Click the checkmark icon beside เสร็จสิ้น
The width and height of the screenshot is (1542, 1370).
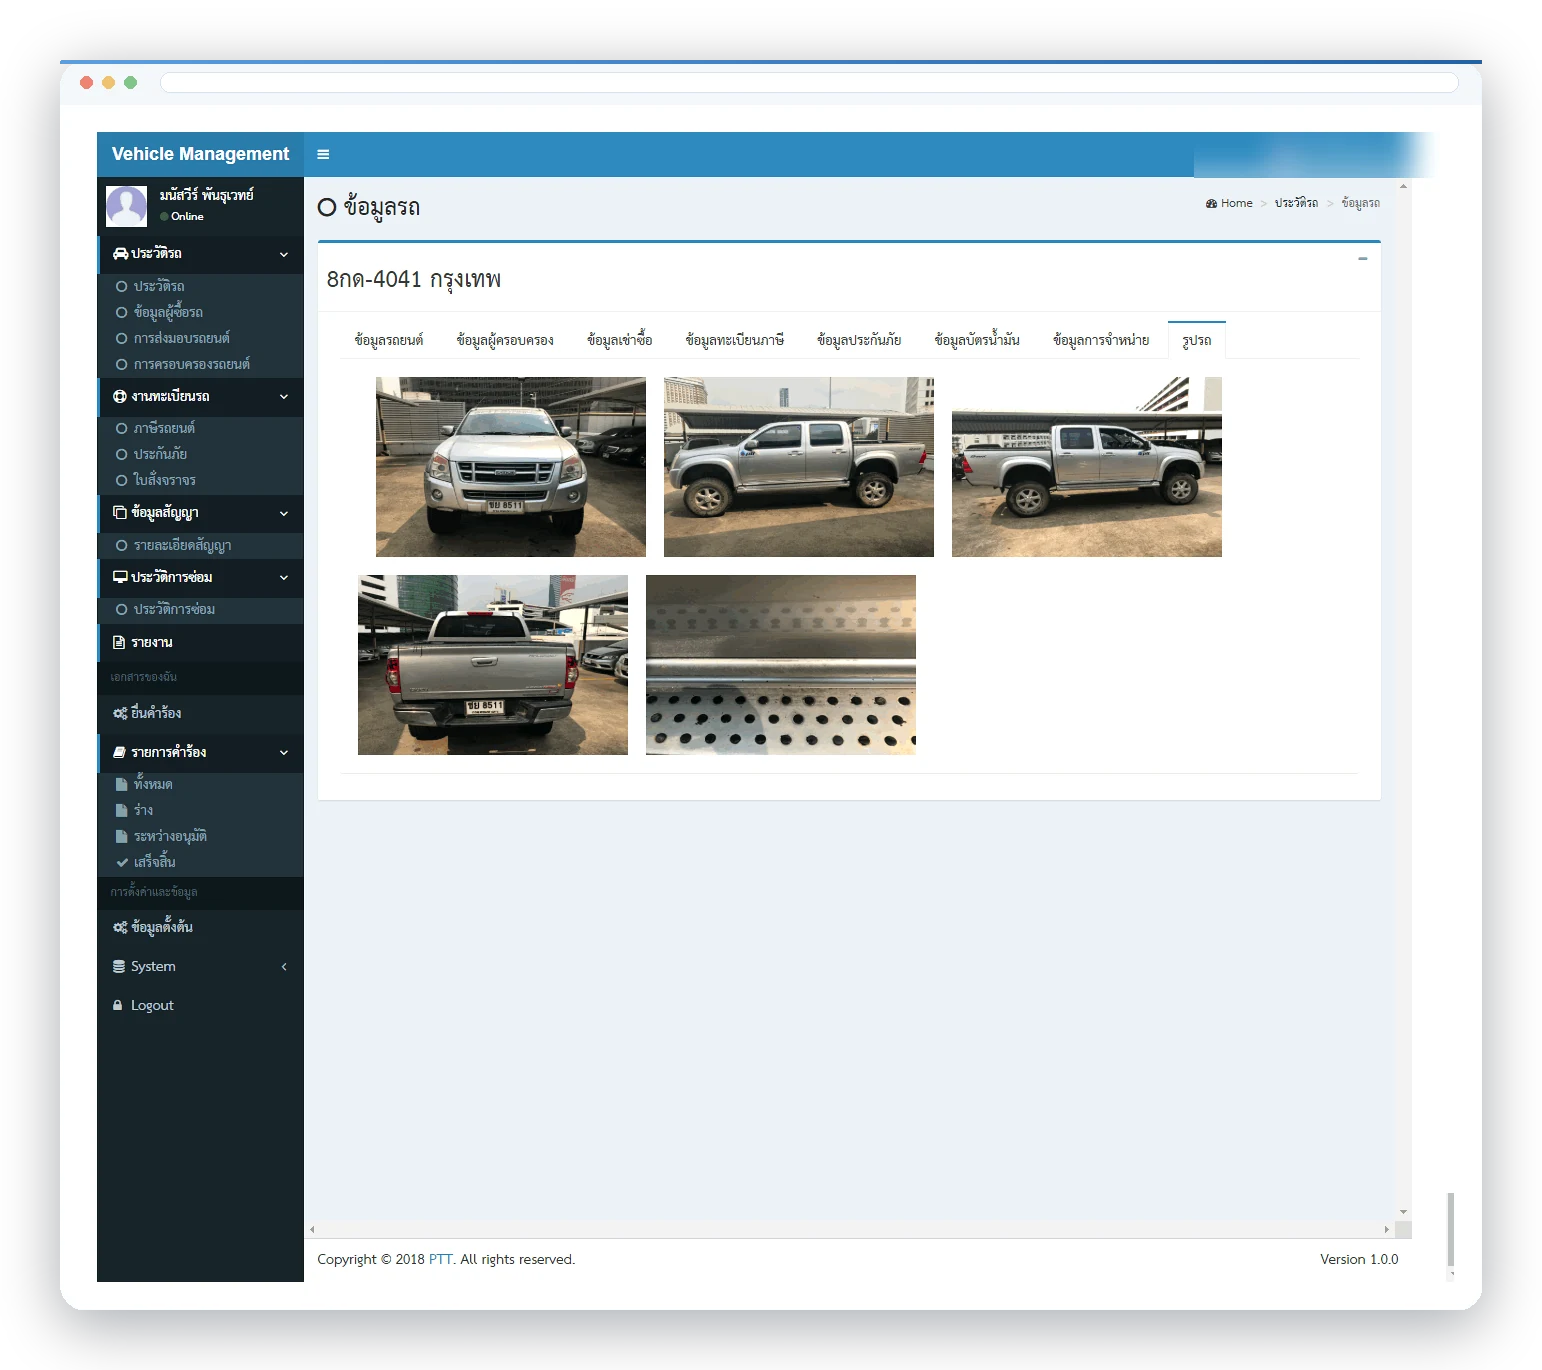tap(122, 862)
